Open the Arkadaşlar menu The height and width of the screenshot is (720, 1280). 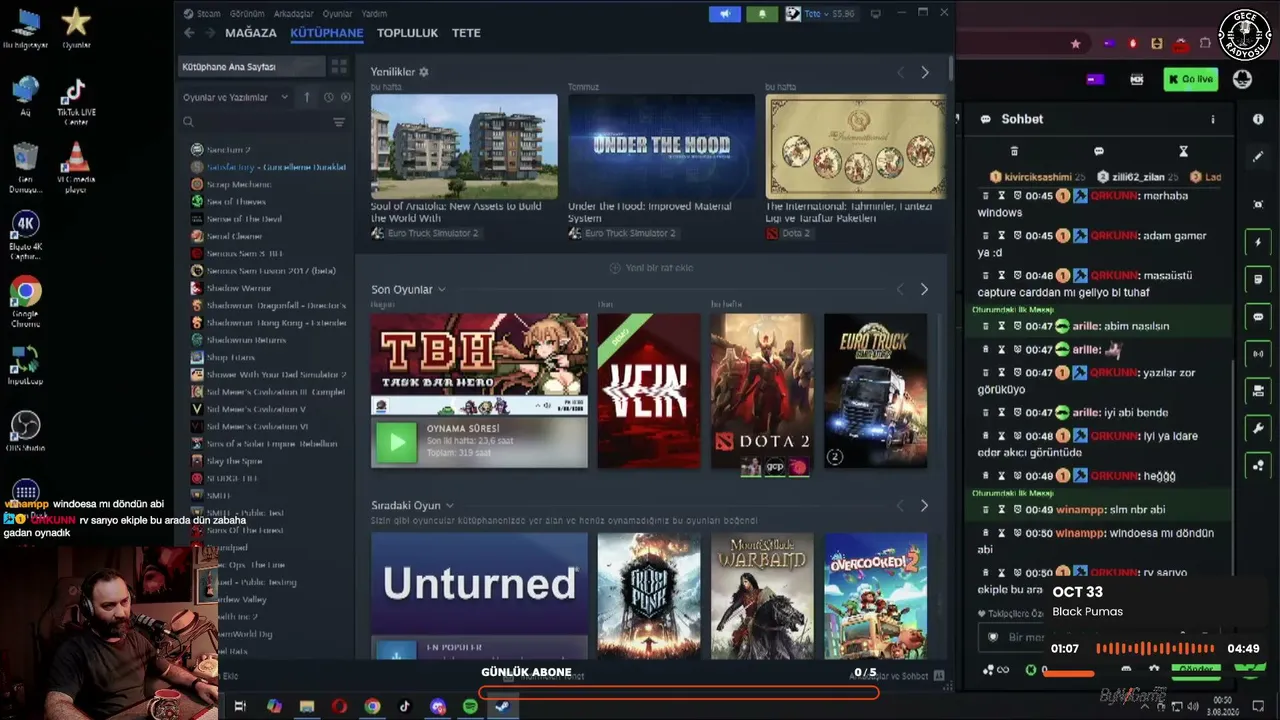coord(294,14)
